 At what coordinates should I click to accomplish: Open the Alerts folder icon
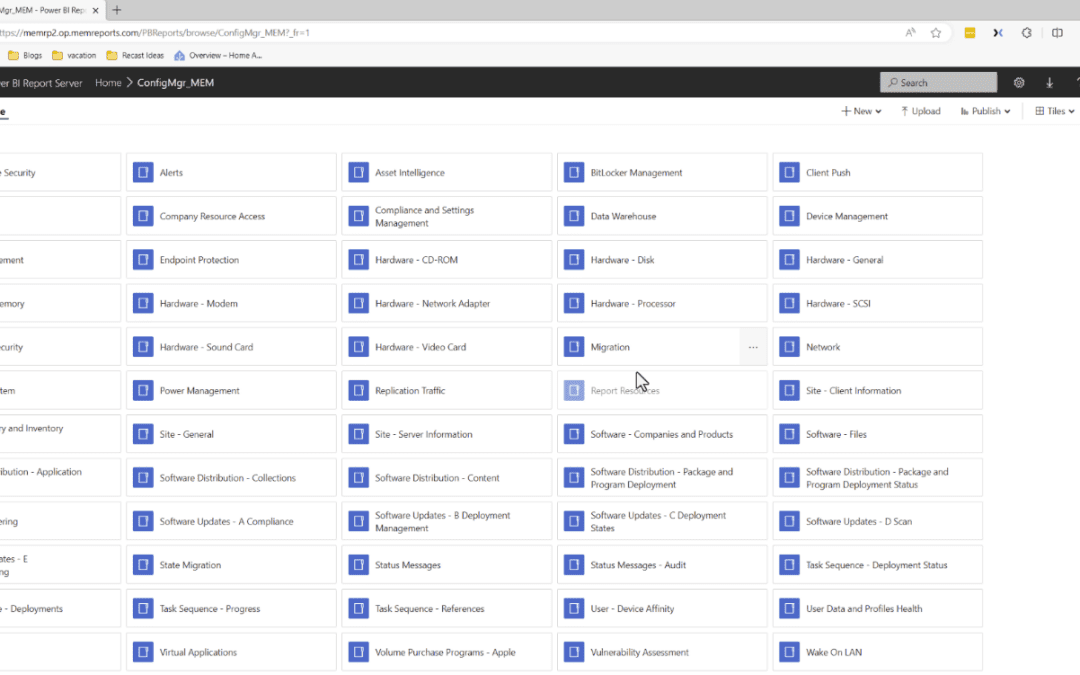143,172
